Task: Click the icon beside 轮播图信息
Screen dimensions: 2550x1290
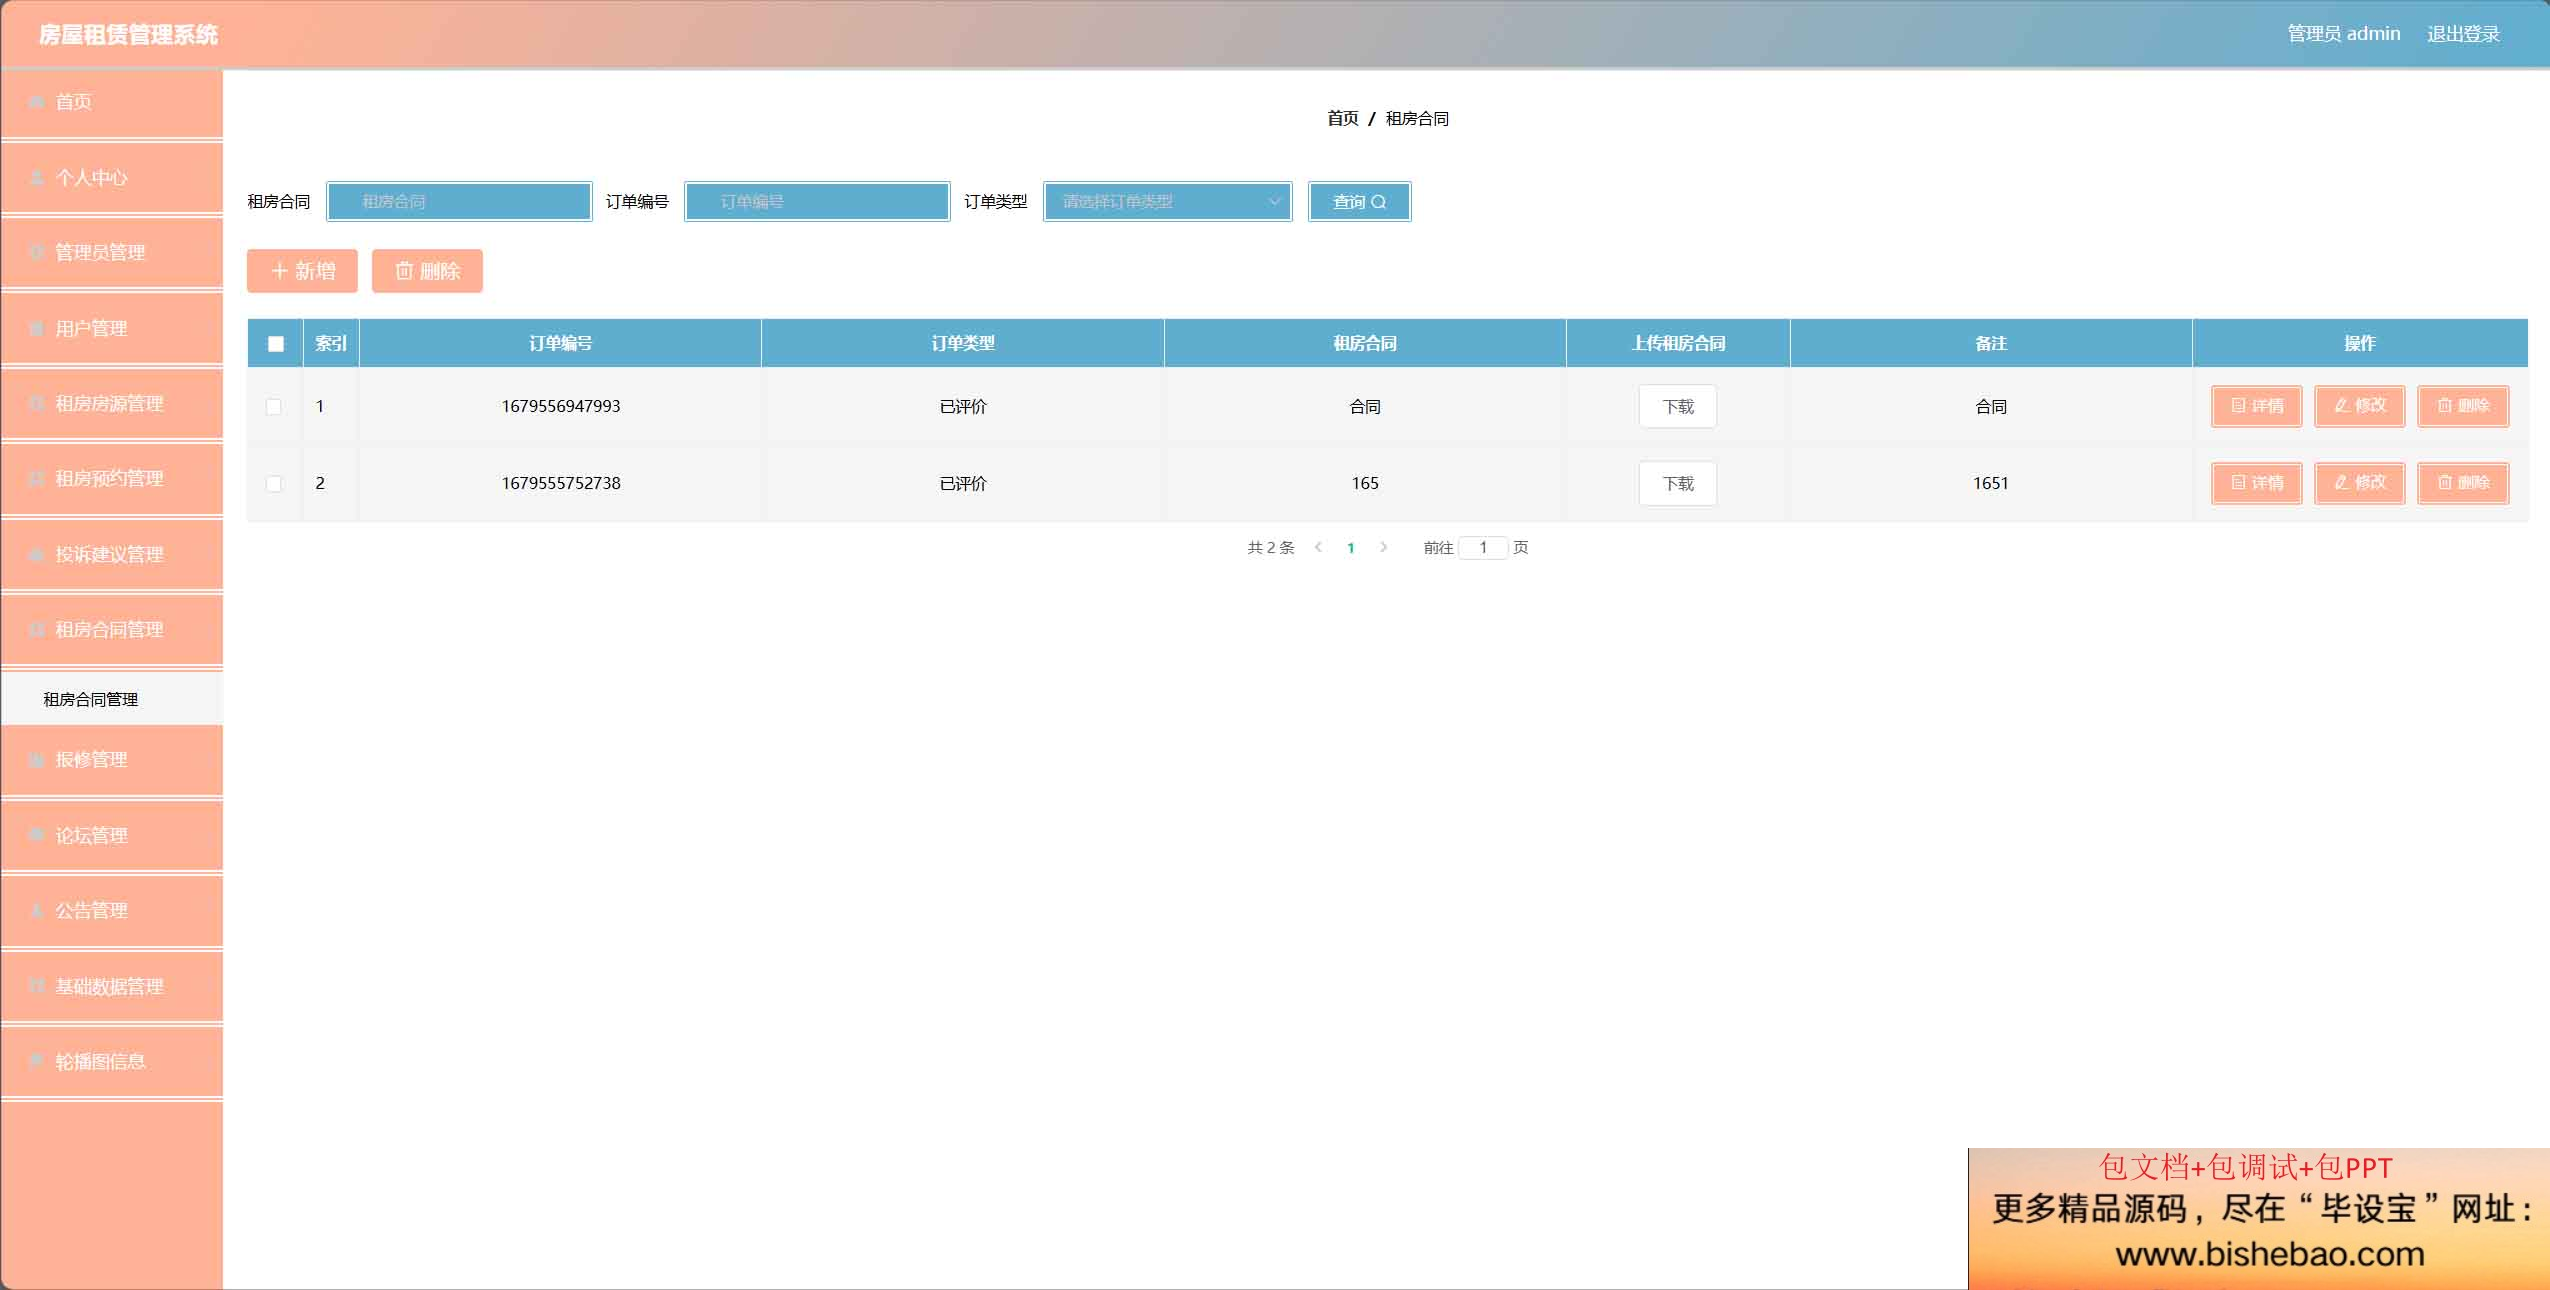Action: [37, 1062]
